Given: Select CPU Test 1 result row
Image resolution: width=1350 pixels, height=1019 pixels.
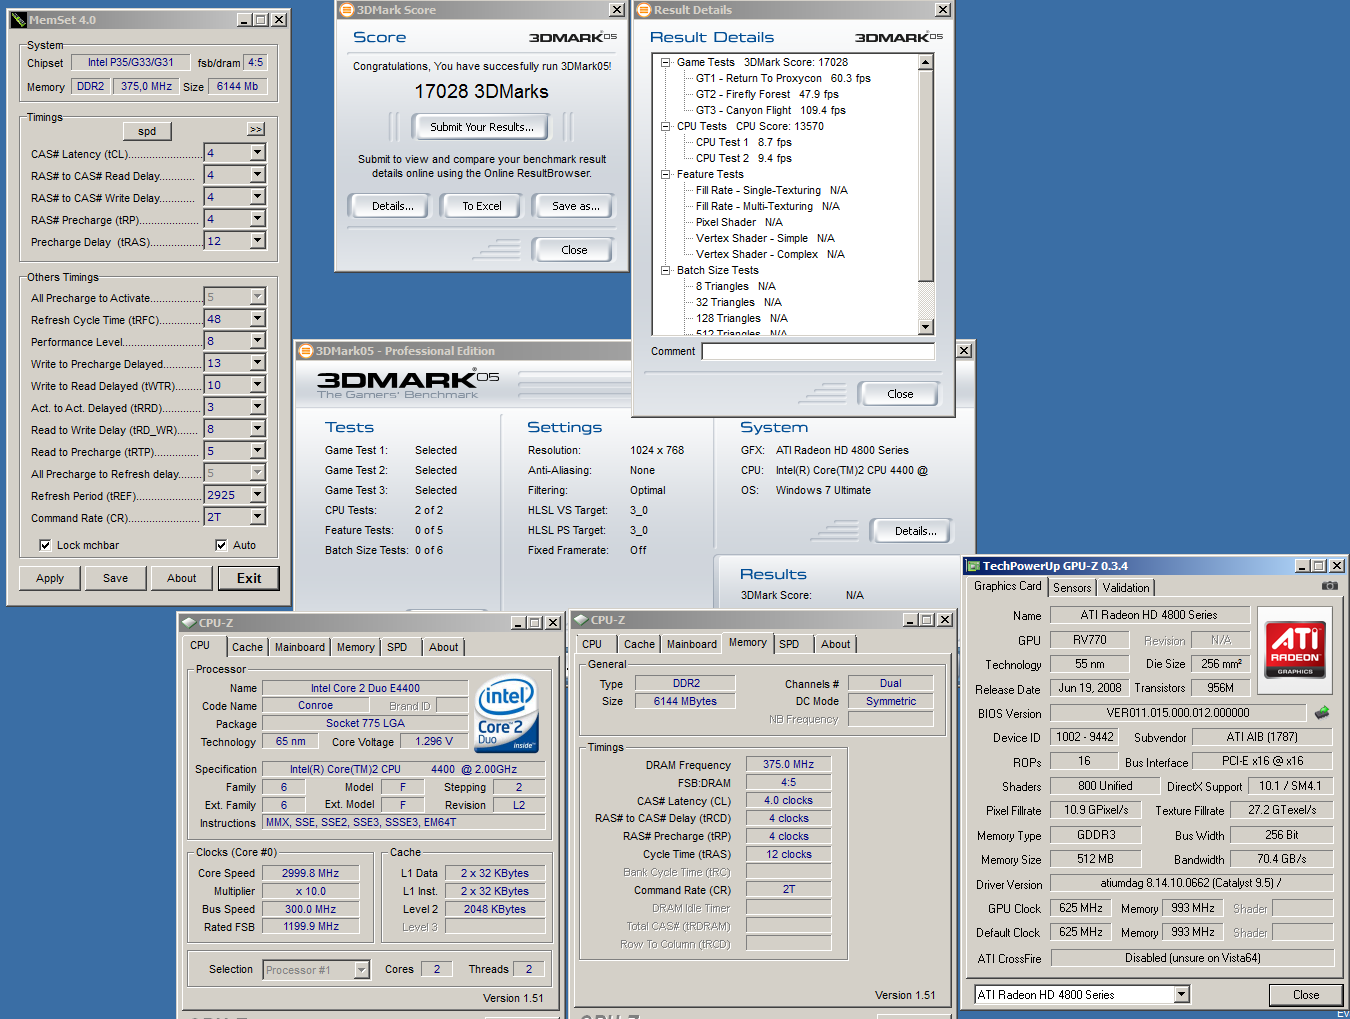Looking at the screenshot, I should 744,142.
